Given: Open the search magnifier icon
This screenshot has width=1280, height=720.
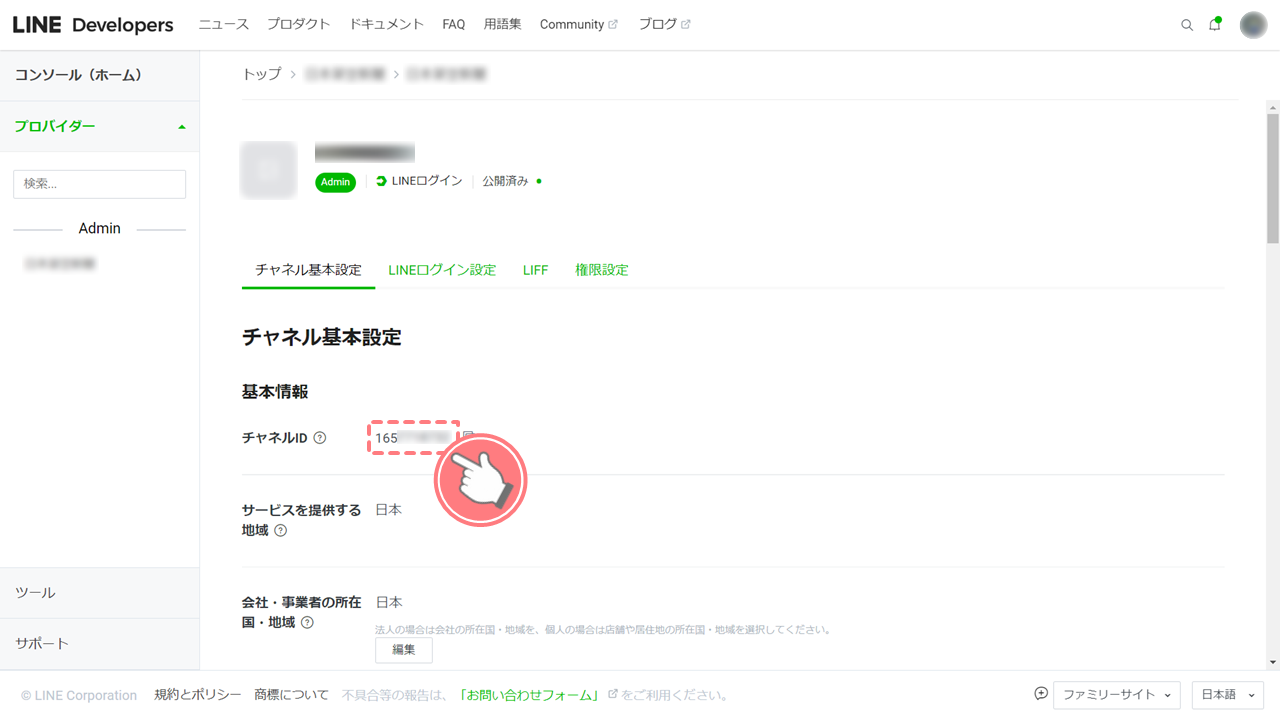Looking at the screenshot, I should [x=1187, y=25].
